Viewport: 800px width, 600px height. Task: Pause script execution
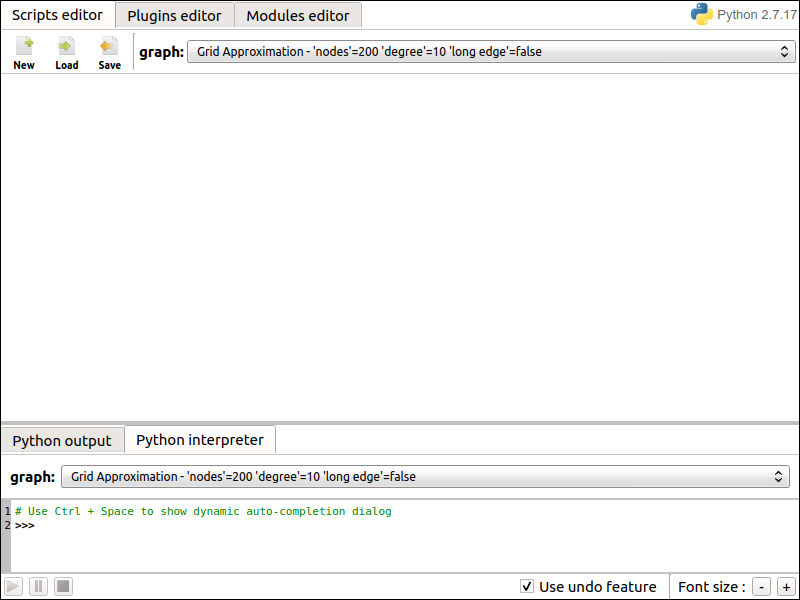[x=38, y=587]
